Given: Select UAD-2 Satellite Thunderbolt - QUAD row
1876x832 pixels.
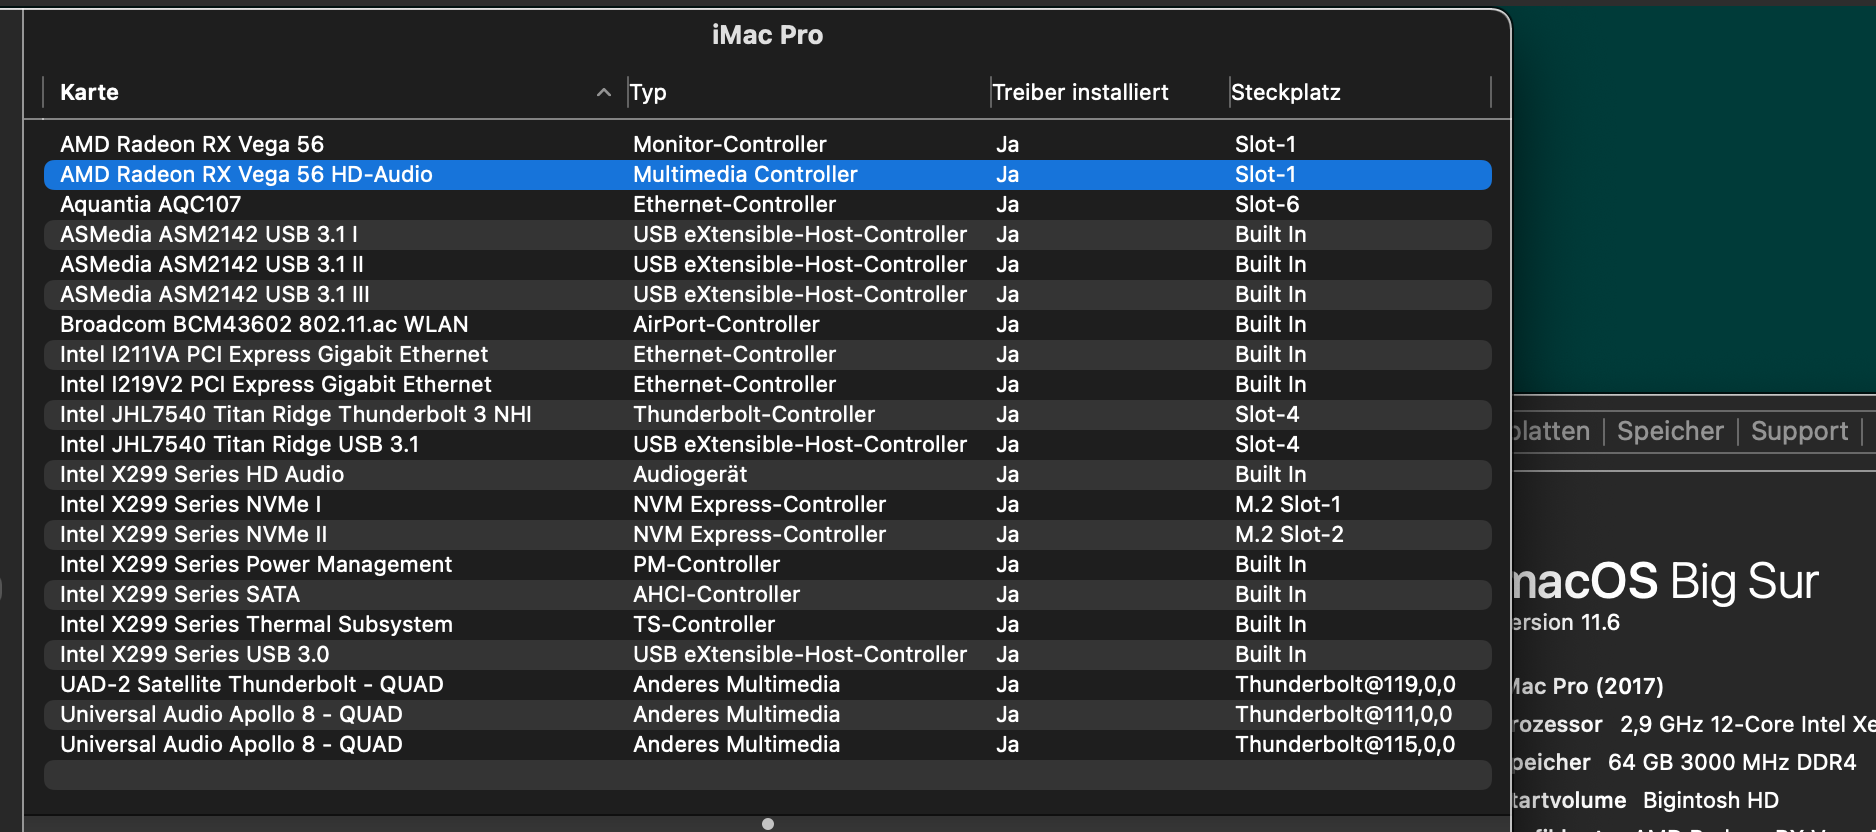Looking at the screenshot, I should click(767, 684).
